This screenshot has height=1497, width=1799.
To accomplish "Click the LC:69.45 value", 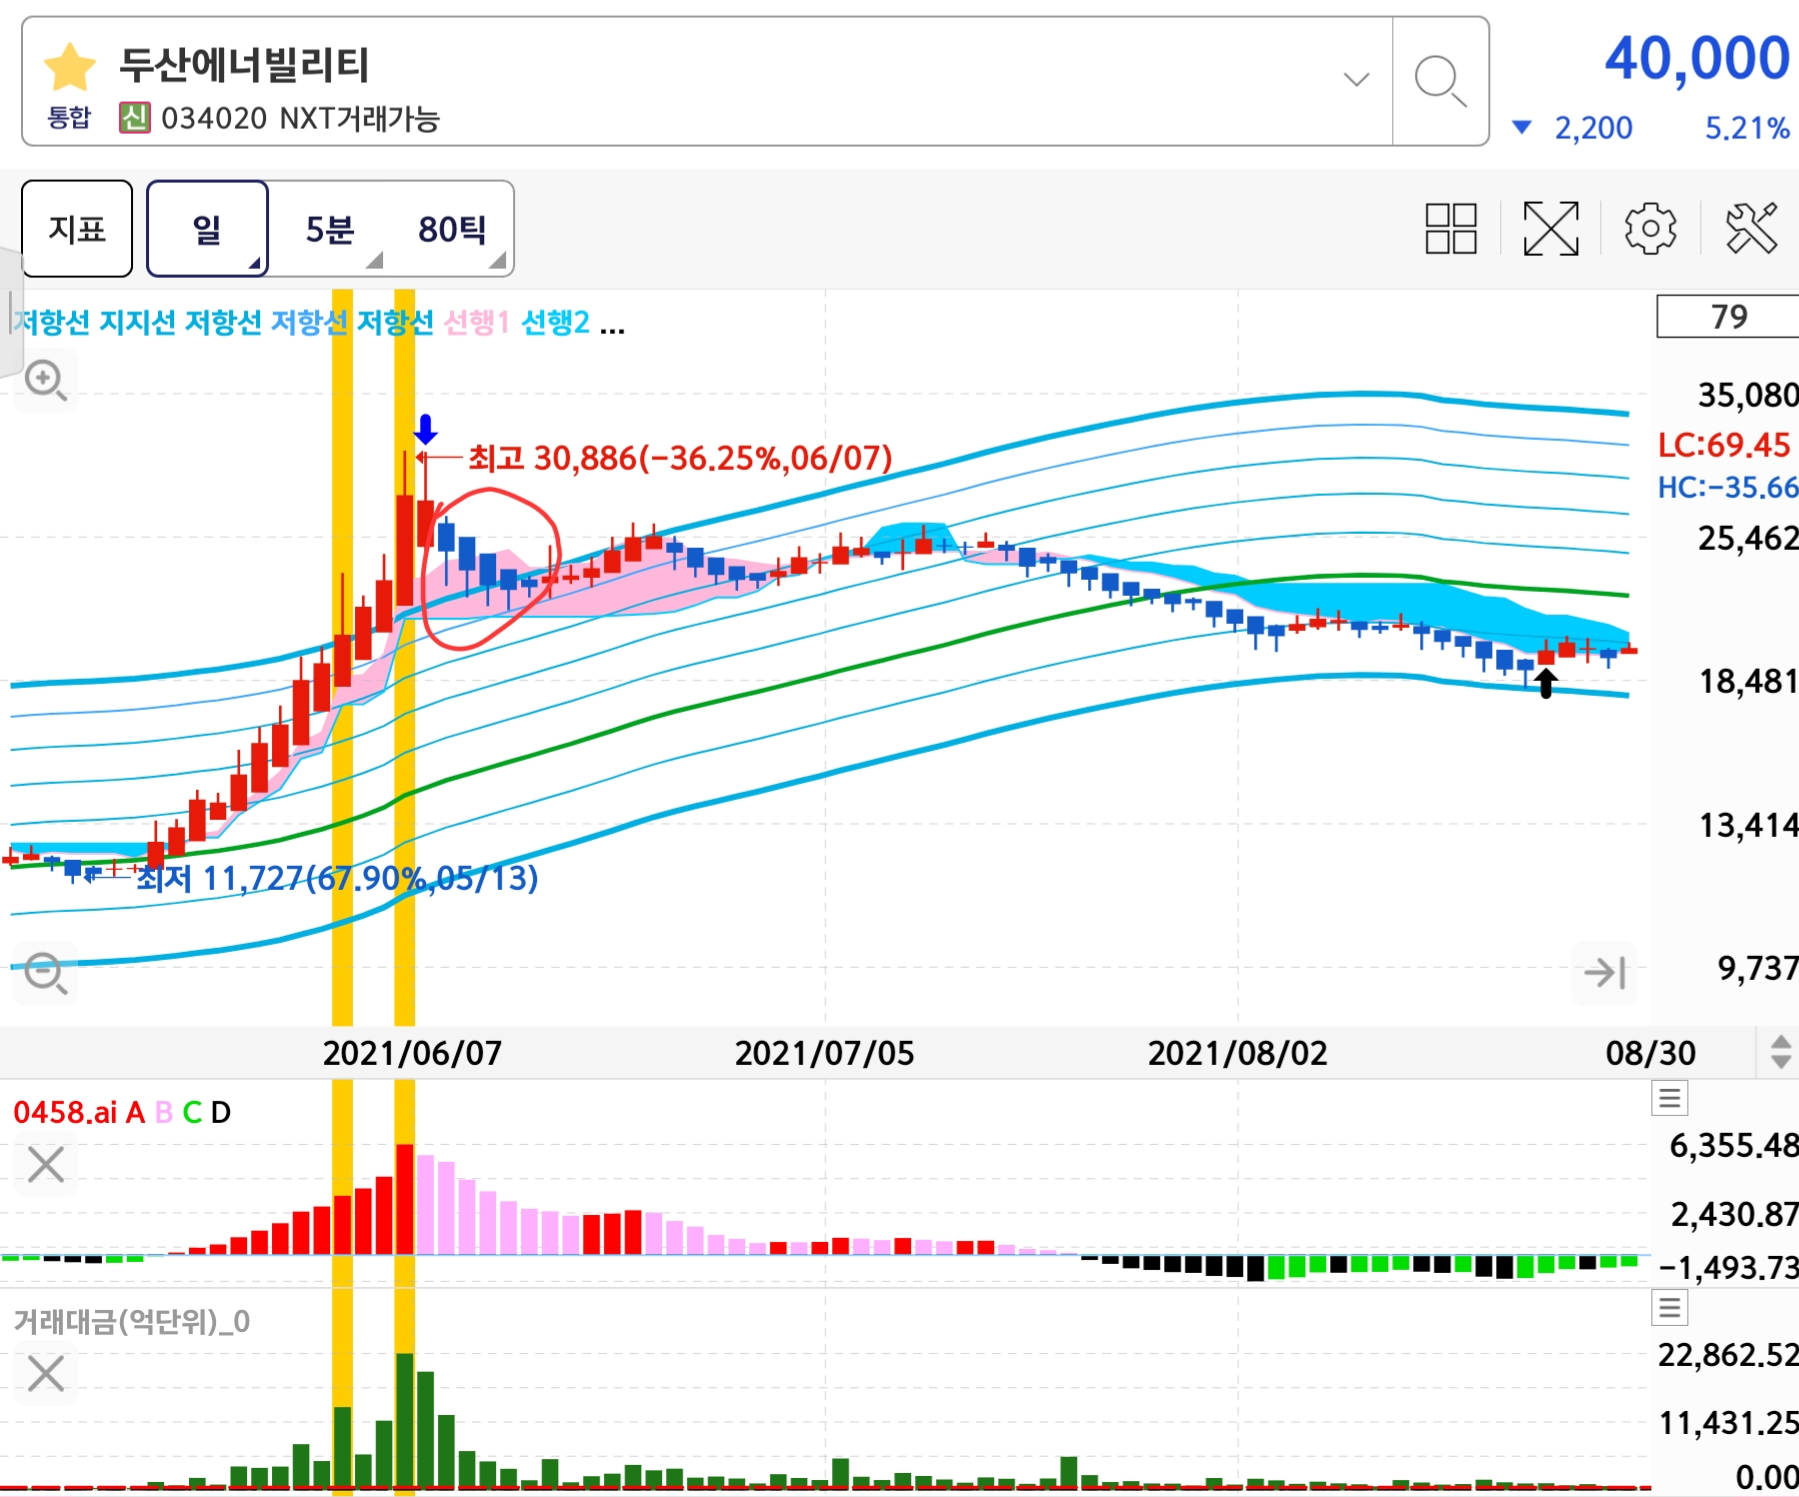I will [1724, 445].
